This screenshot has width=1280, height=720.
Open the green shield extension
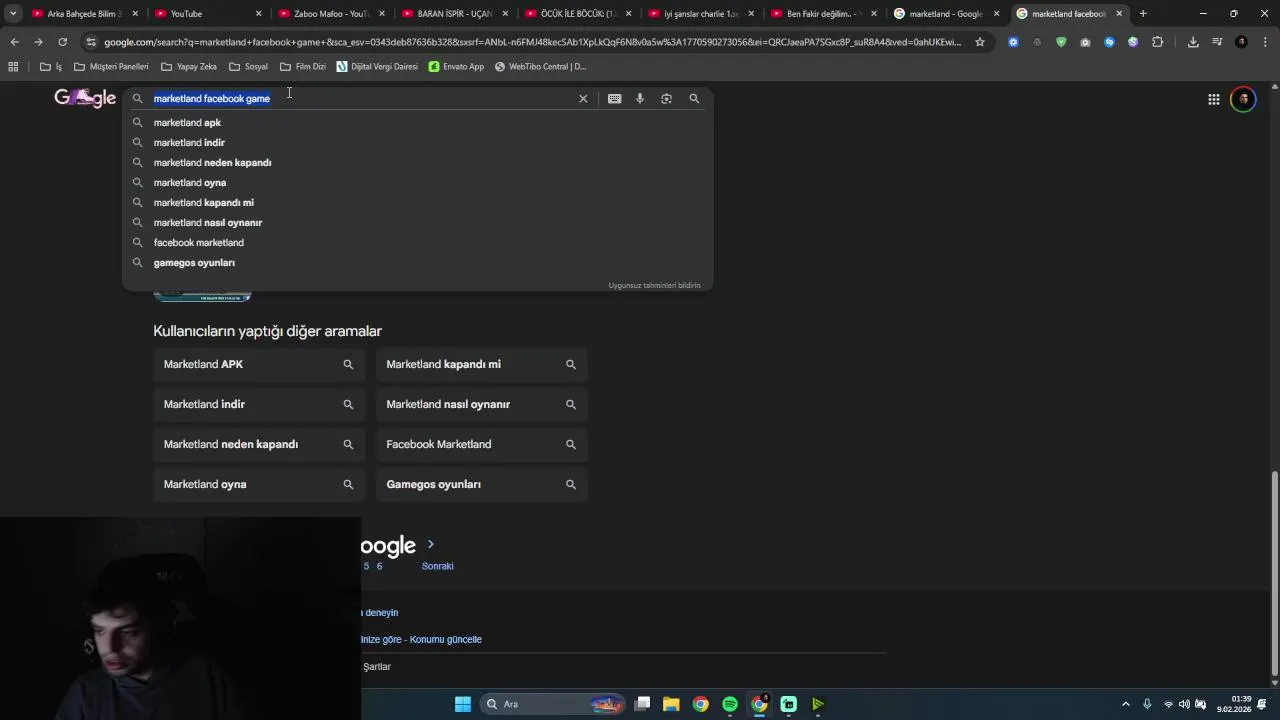tap(1061, 42)
